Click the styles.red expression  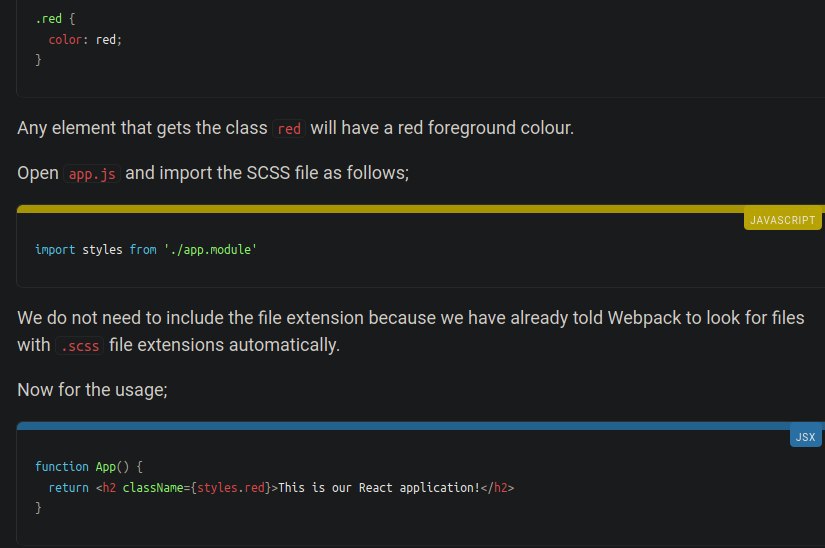click(231, 488)
